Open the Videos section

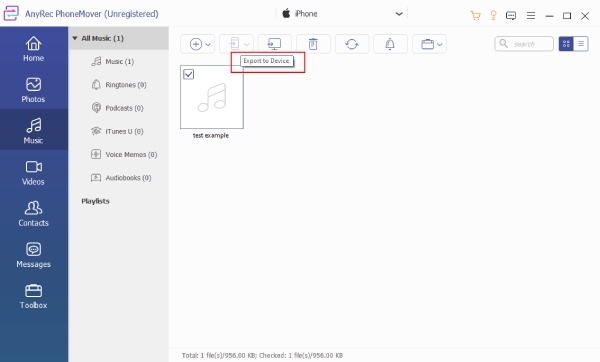(34, 173)
